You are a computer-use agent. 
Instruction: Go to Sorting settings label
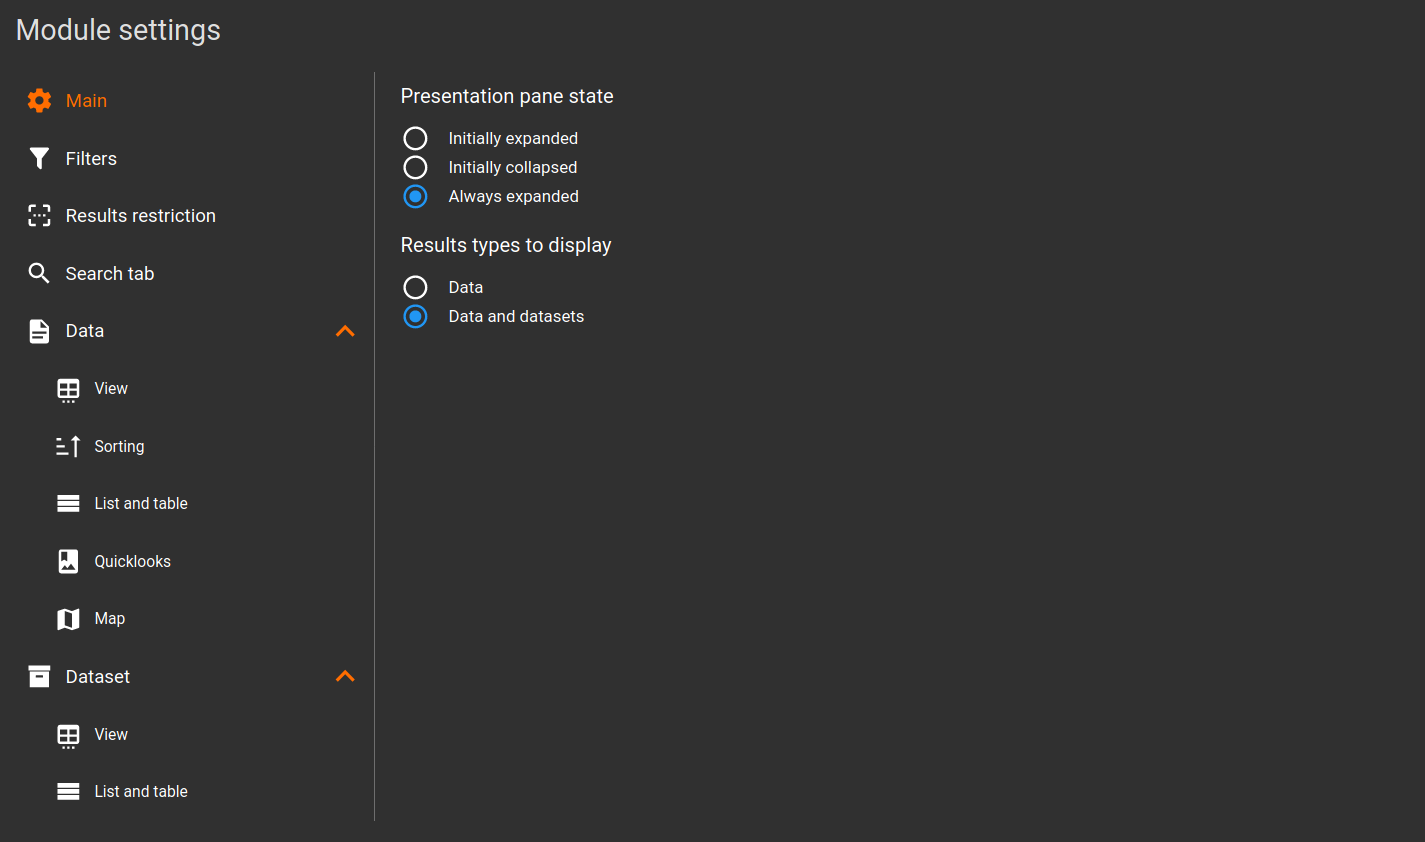coord(119,446)
